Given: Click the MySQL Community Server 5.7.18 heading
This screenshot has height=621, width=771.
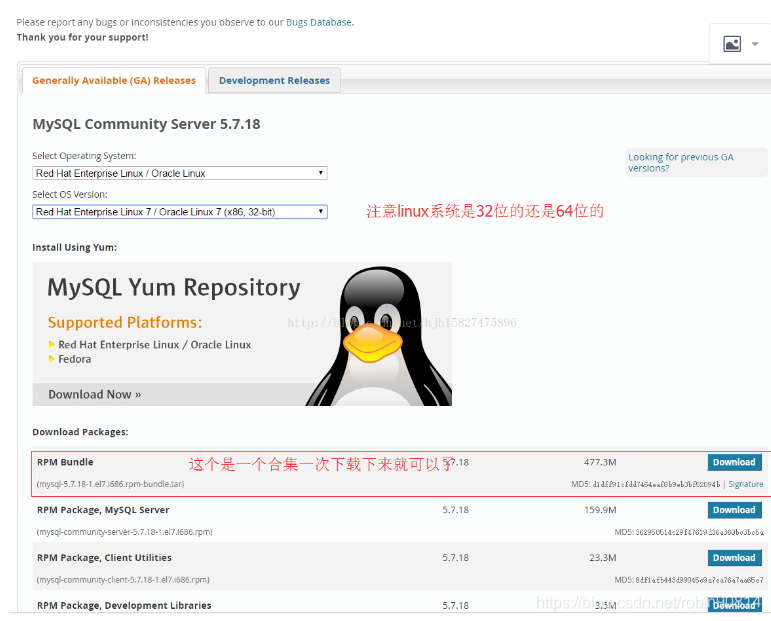Looking at the screenshot, I should tap(147, 124).
